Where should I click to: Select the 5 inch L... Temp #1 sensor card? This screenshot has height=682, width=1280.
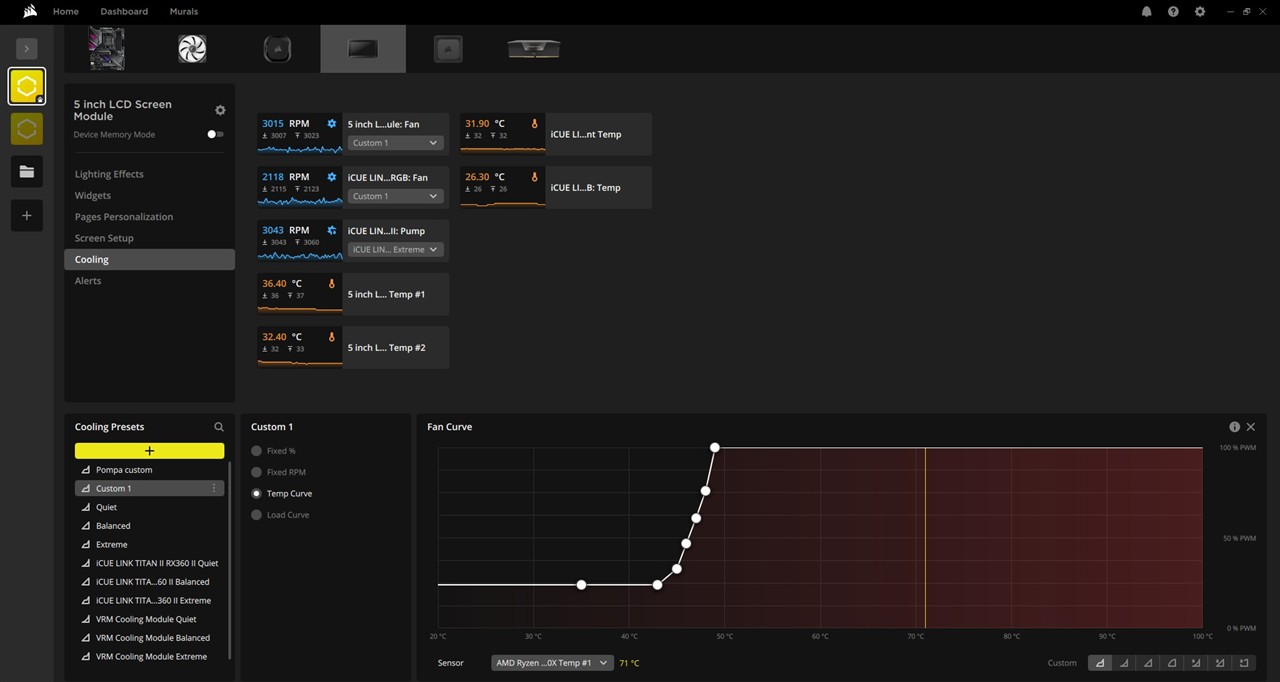coord(353,294)
